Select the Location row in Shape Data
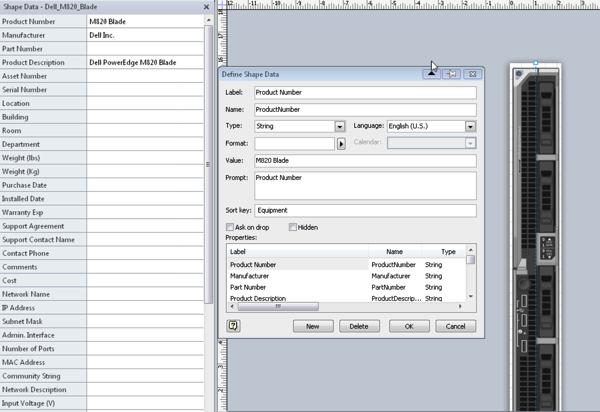 click(x=102, y=103)
